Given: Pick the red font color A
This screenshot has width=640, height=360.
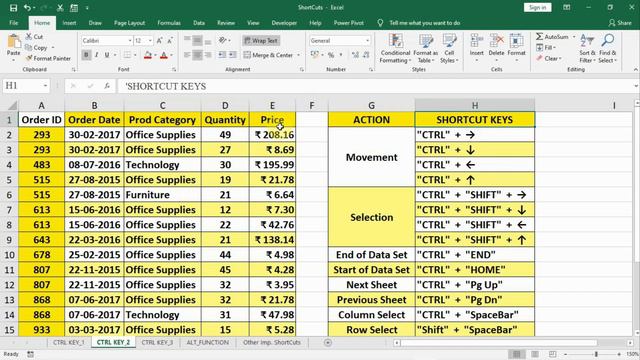Looking at the screenshot, I should pyautogui.click(x=164, y=55).
